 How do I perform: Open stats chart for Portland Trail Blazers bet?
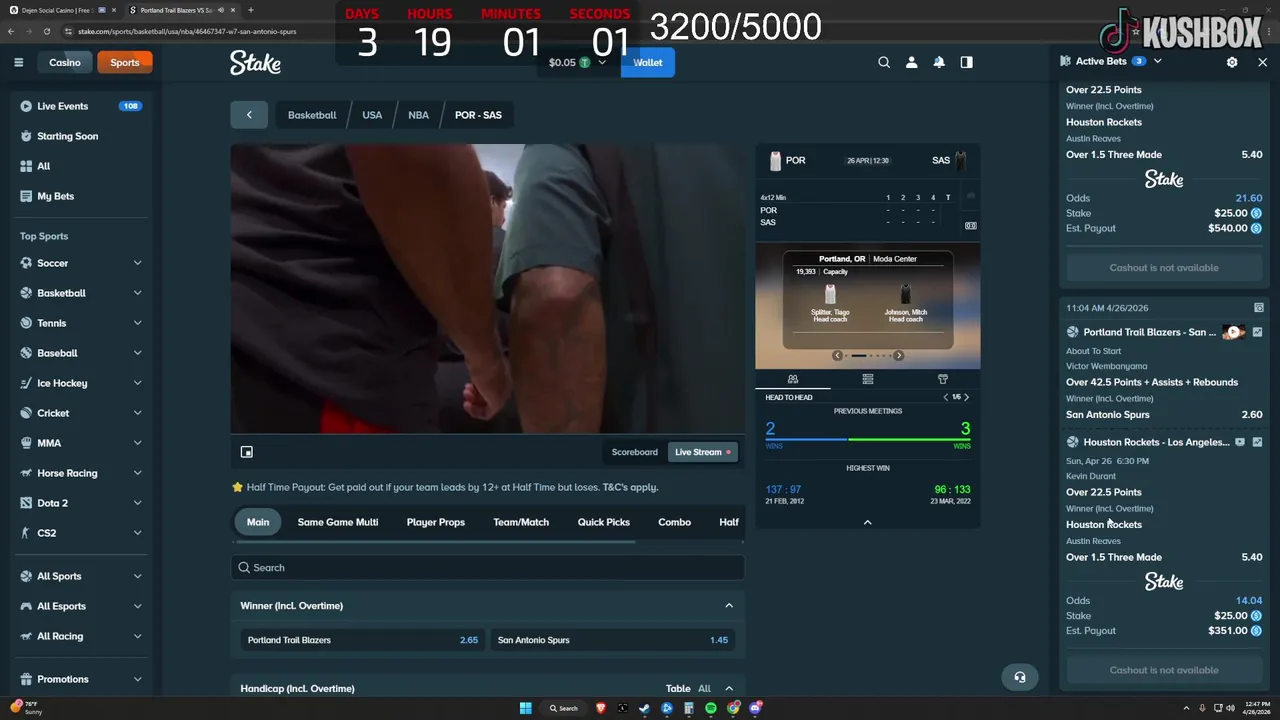point(1258,332)
